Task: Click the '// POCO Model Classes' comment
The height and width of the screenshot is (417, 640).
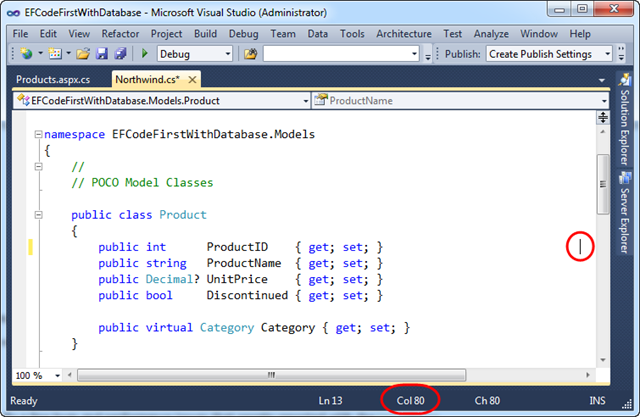Action: [142, 183]
